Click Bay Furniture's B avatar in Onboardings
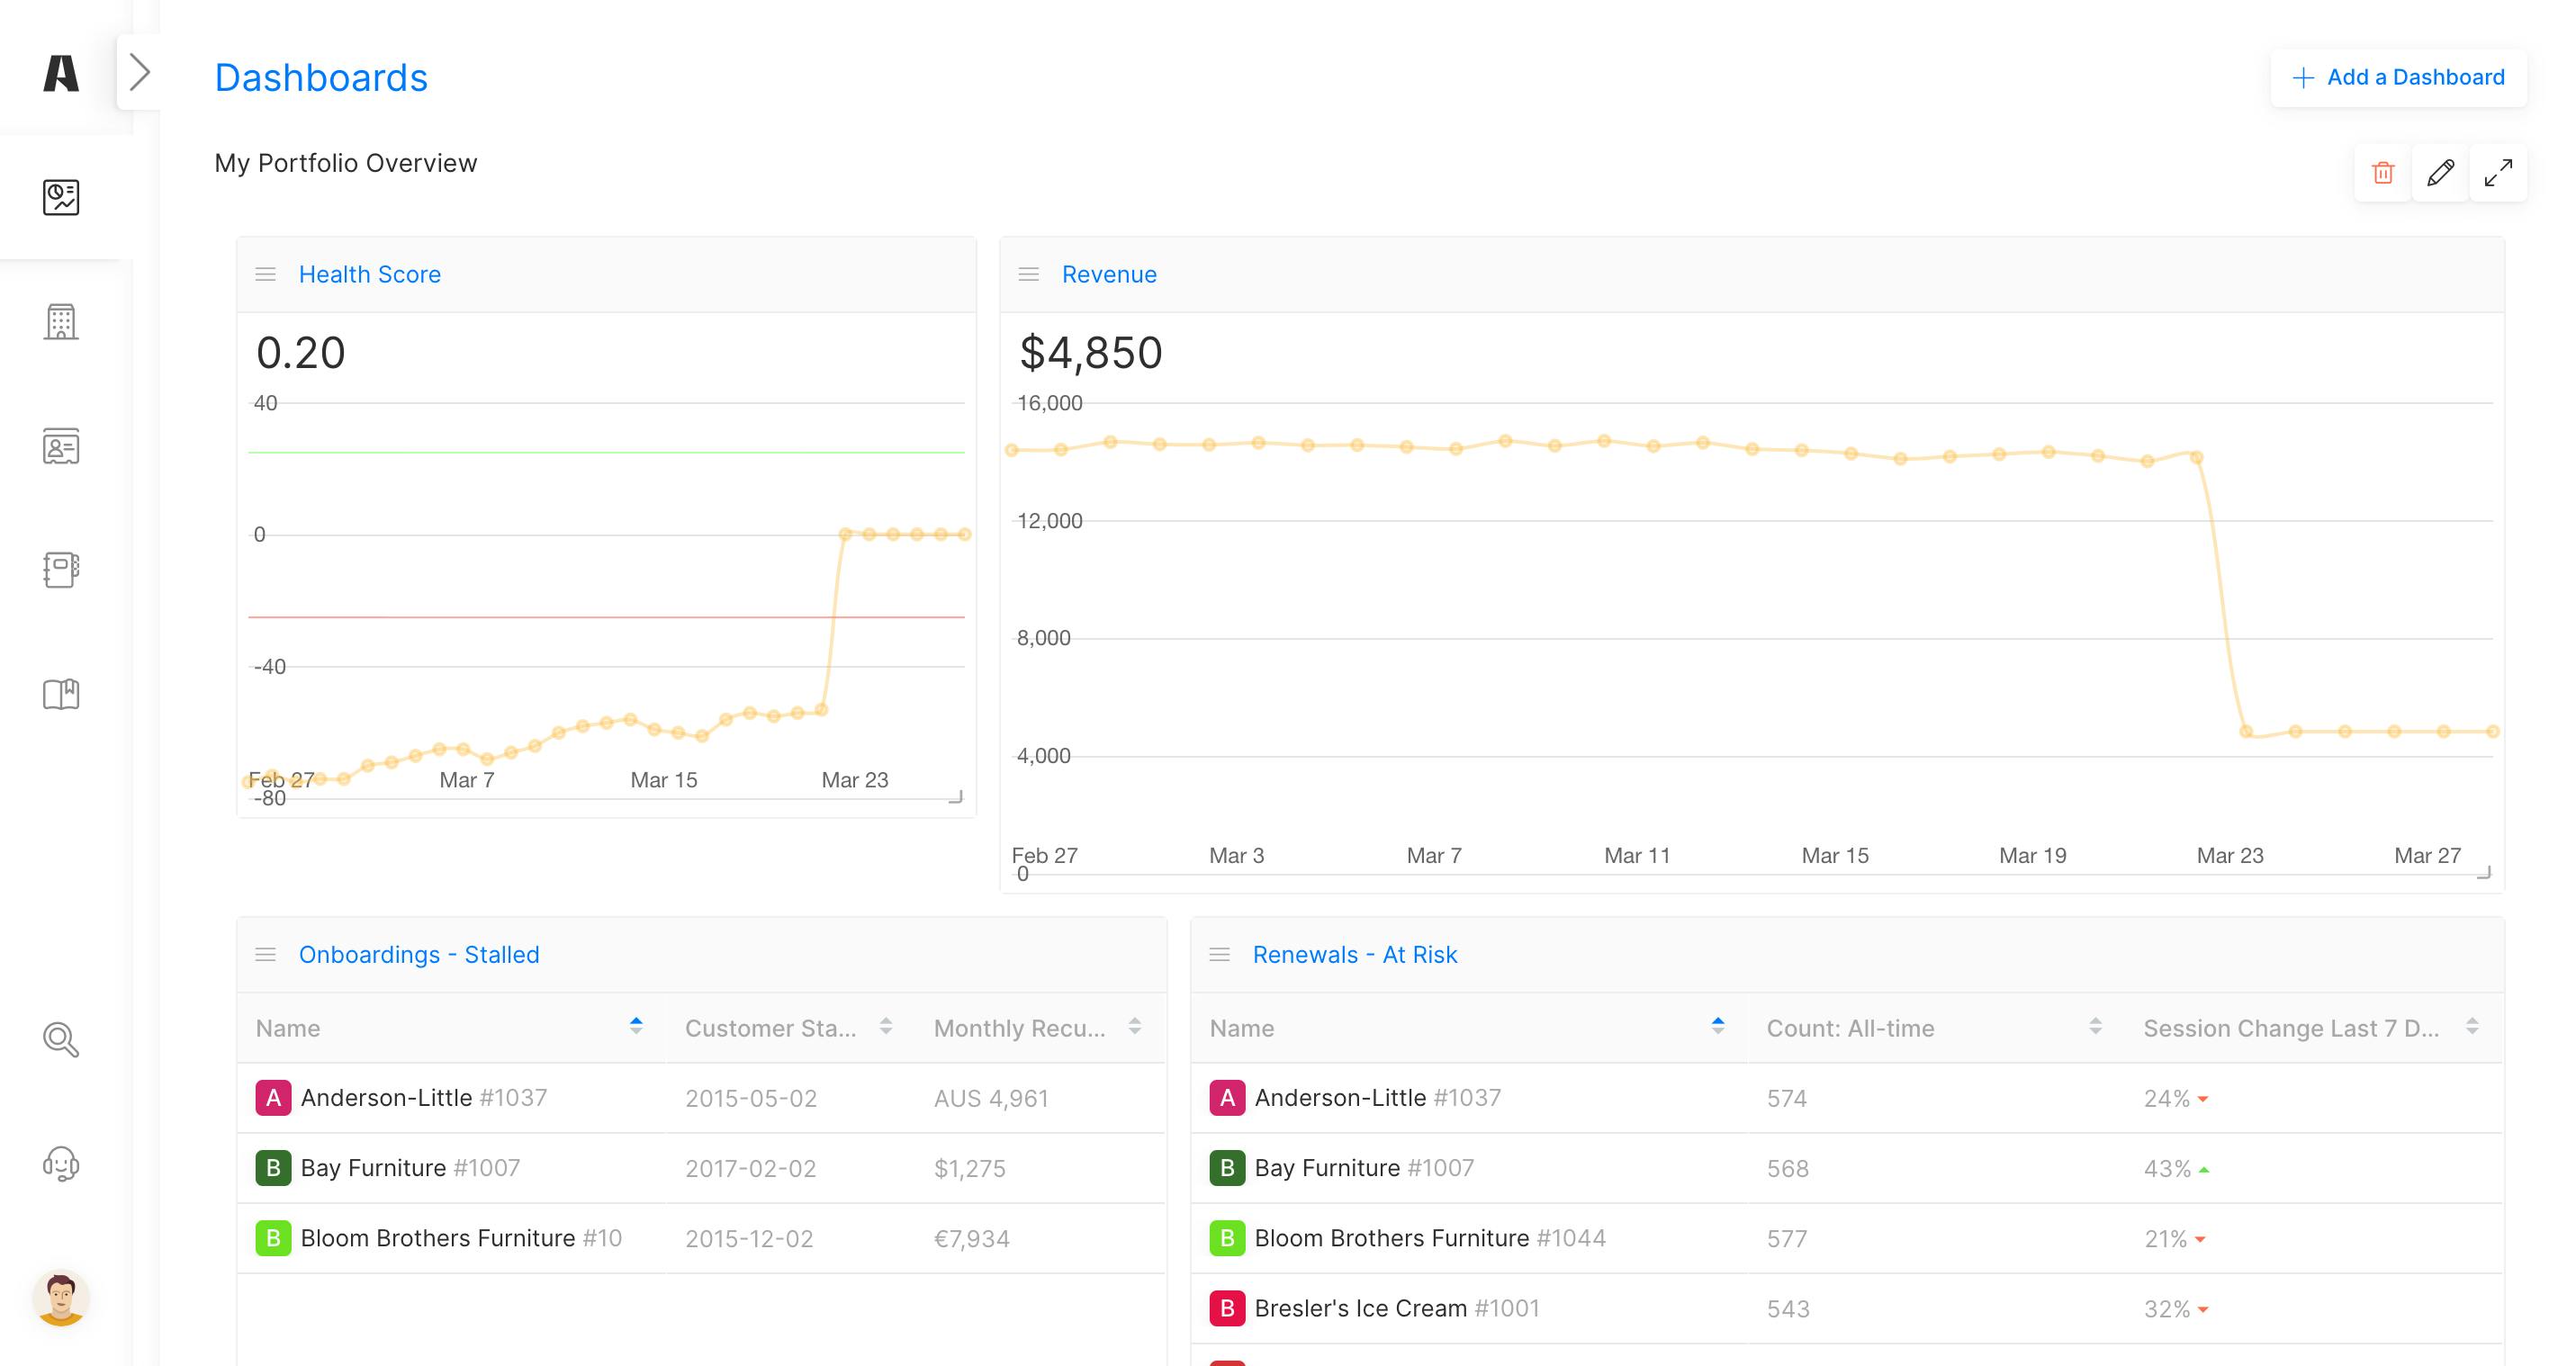This screenshot has height=1366, width=2576. (273, 1167)
